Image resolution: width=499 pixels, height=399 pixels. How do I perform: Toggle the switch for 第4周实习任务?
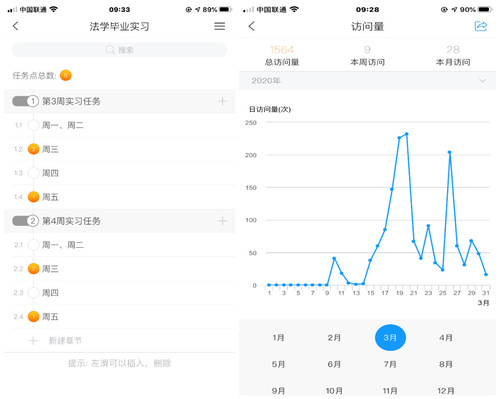(25, 221)
